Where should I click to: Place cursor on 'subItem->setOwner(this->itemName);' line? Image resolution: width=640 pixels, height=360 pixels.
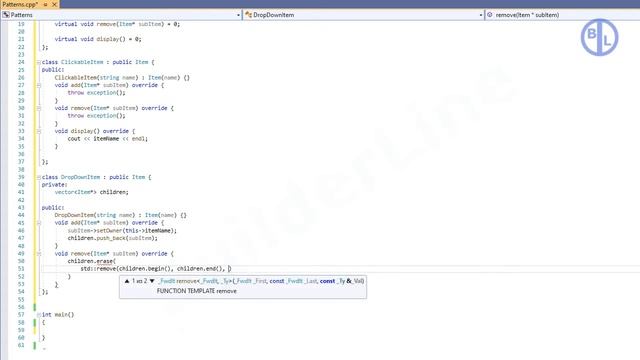coord(122,231)
